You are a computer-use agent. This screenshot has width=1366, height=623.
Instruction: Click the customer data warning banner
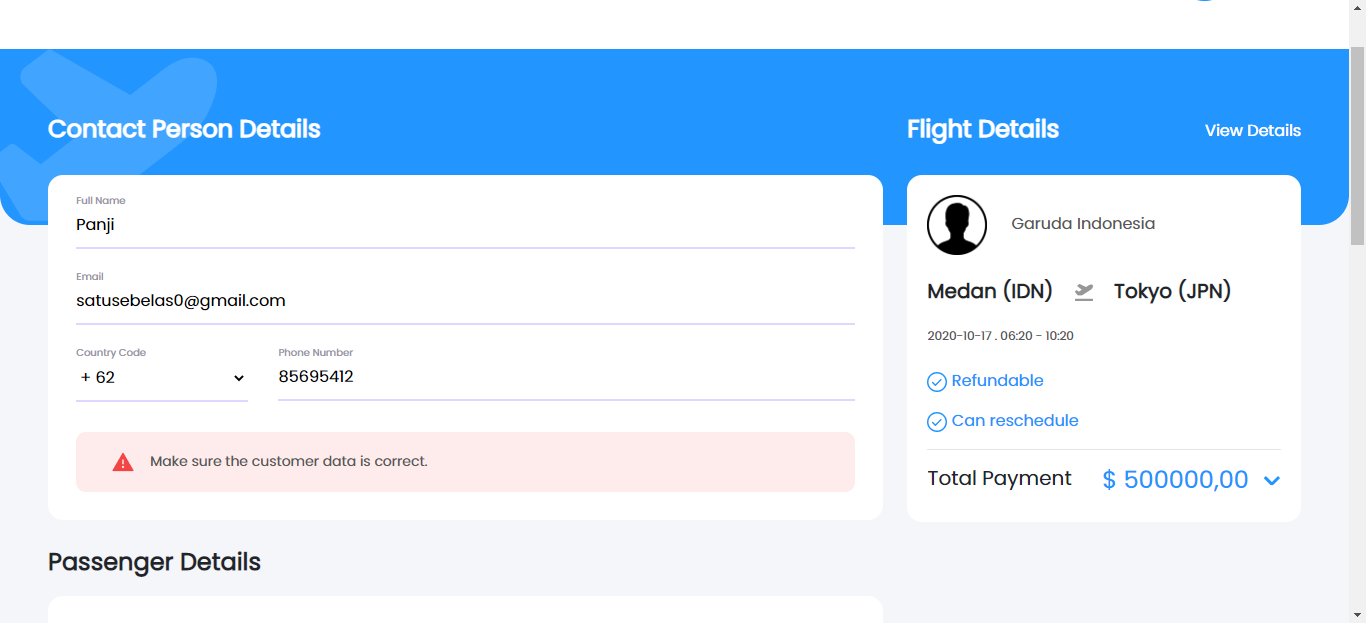pos(466,461)
